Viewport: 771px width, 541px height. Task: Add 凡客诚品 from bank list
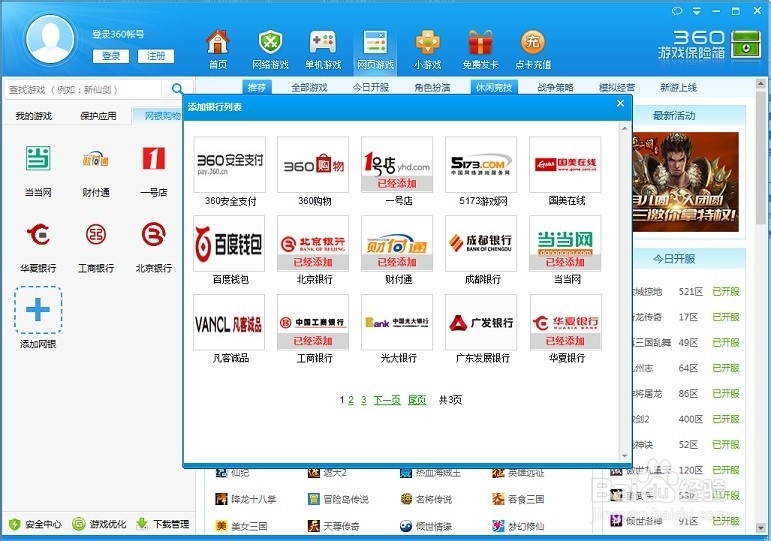point(229,322)
